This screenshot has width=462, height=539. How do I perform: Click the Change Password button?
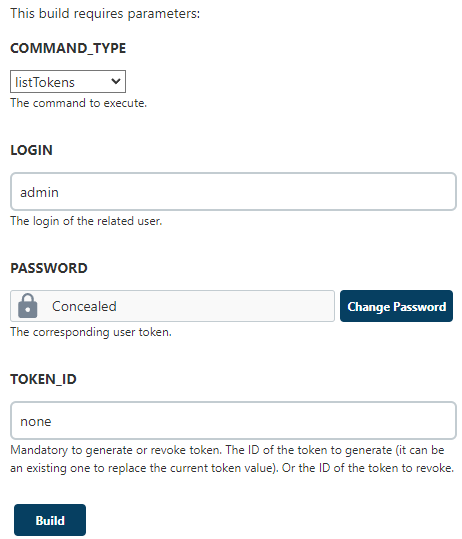pos(396,306)
